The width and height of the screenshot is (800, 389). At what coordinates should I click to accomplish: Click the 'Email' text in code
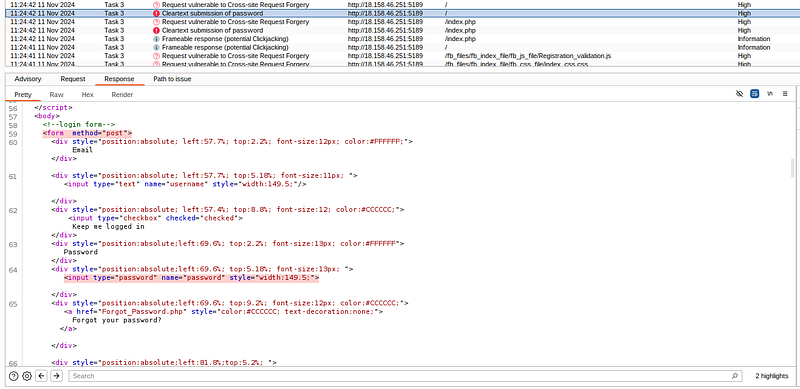(82, 150)
